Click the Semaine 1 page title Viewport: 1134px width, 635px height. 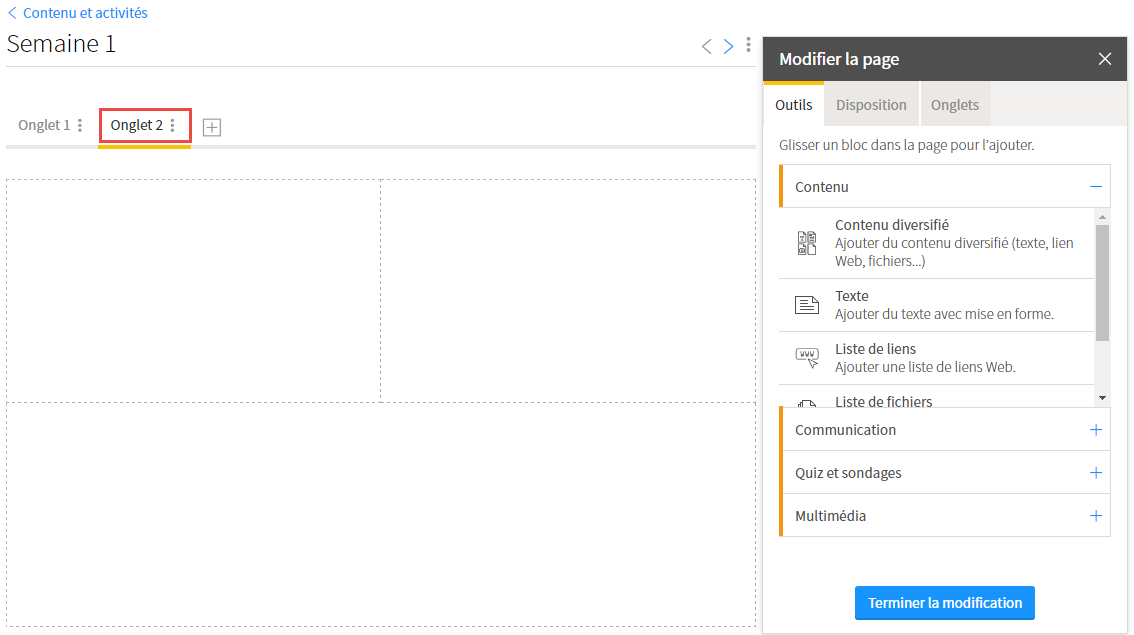[x=61, y=44]
